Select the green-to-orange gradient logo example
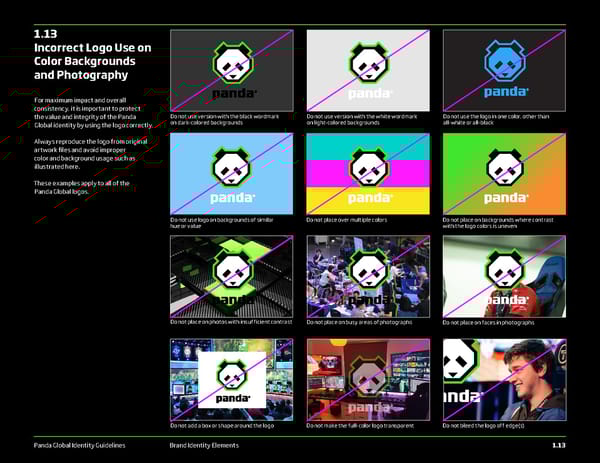Screen dimensions: 600x463 pyautogui.click(x=504, y=174)
